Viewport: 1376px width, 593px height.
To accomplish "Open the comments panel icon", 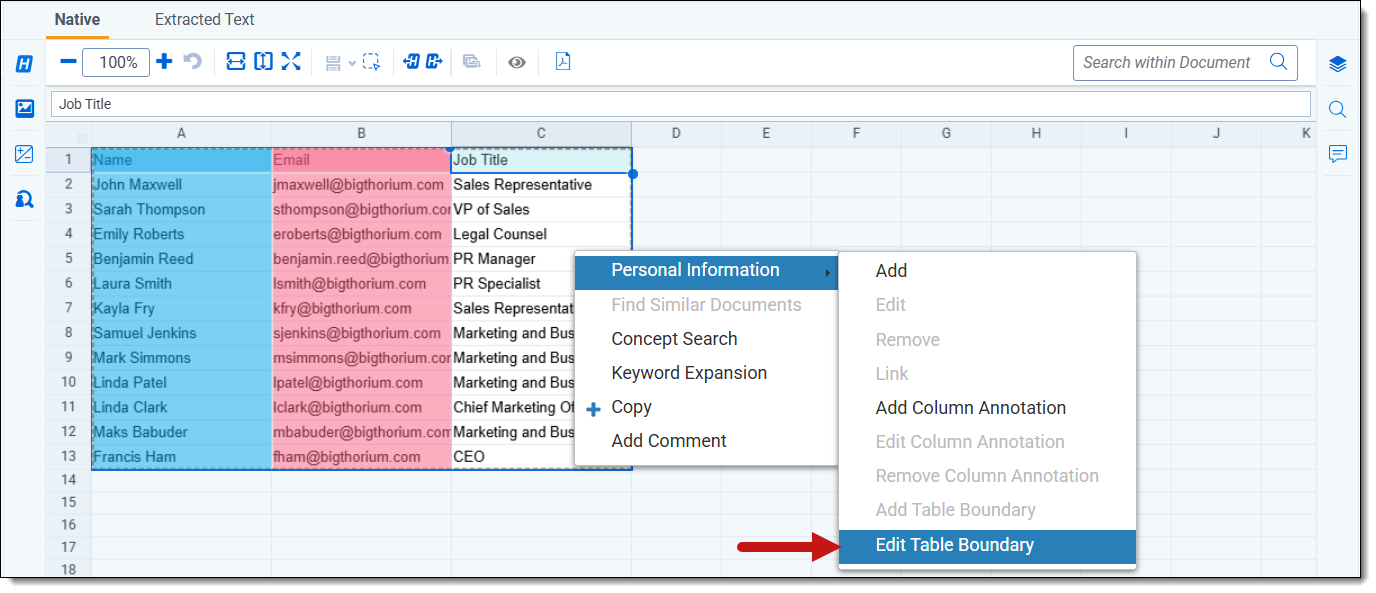I will pos(1338,153).
